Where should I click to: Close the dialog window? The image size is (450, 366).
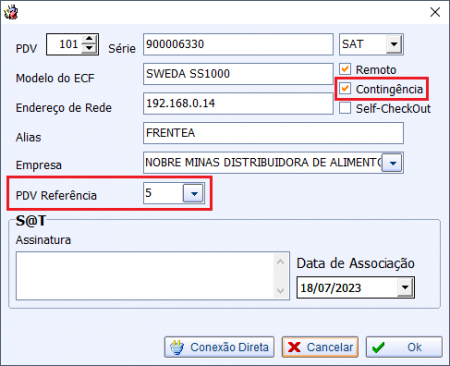pos(435,12)
